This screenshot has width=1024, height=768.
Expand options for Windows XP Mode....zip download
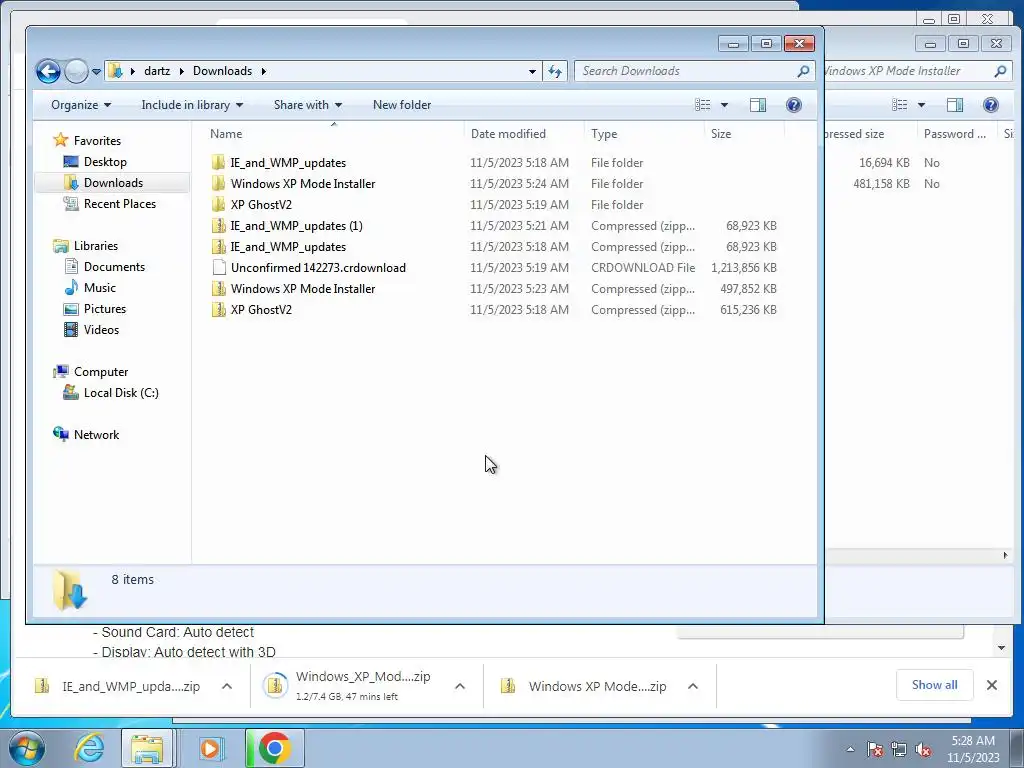point(693,686)
